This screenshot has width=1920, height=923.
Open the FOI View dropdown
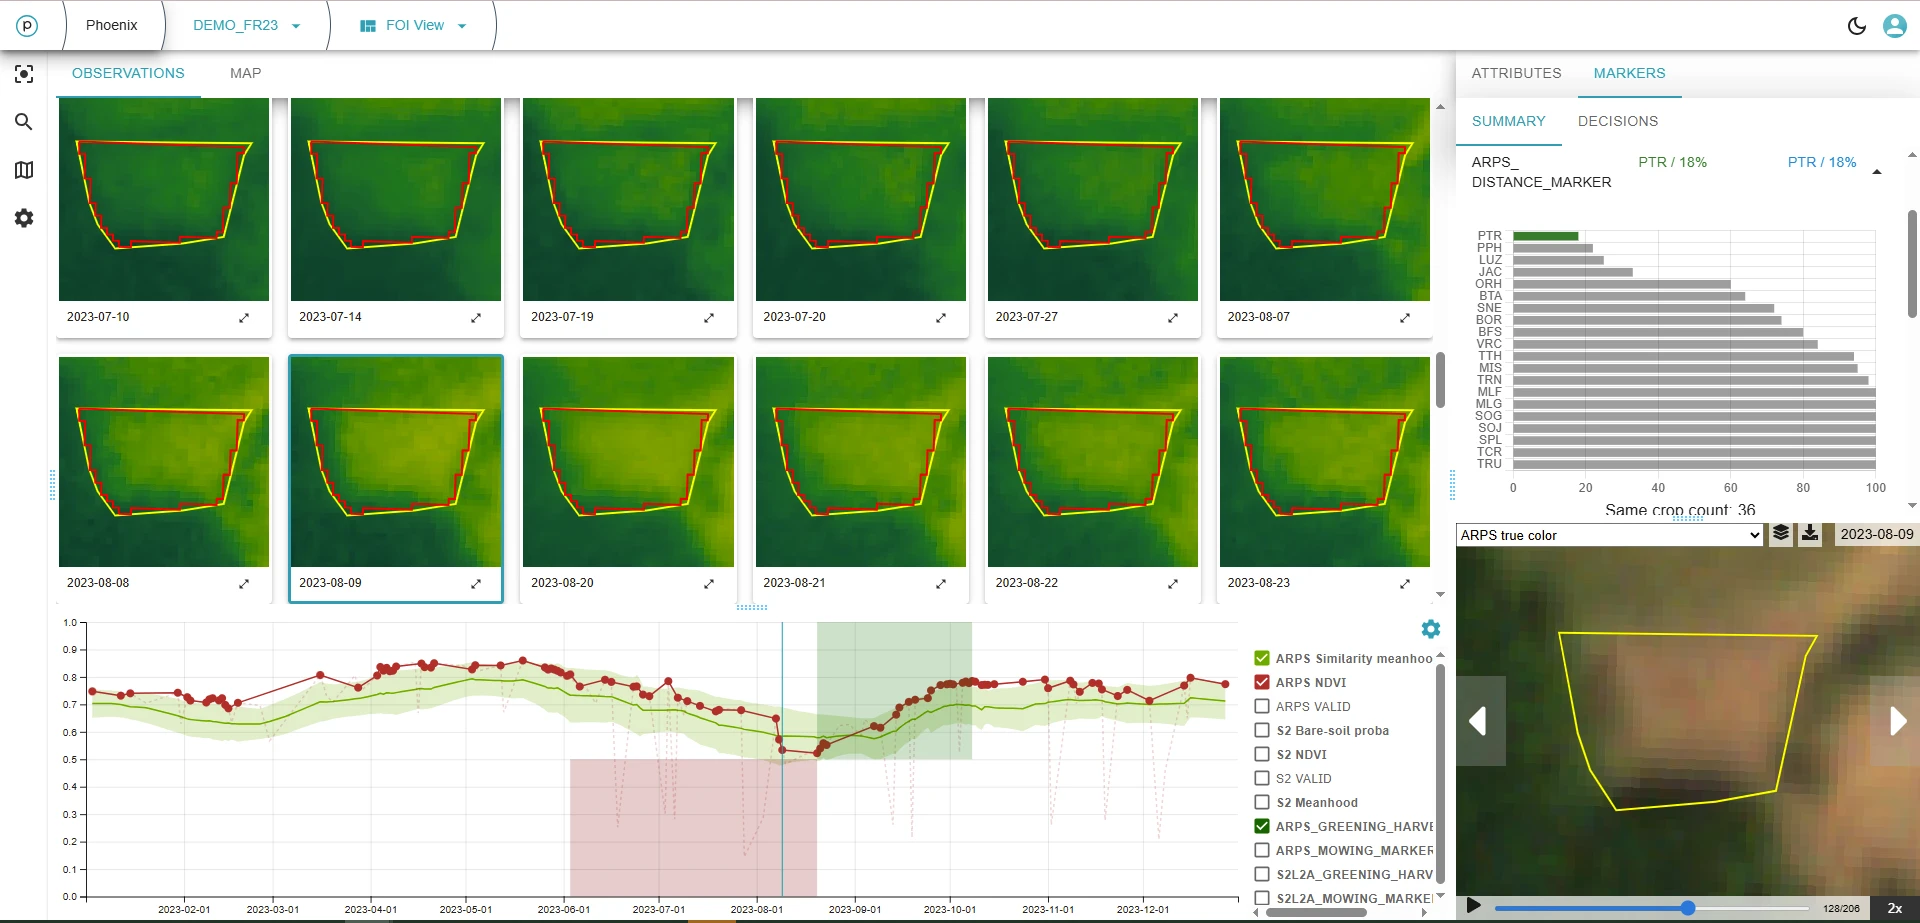413,26
